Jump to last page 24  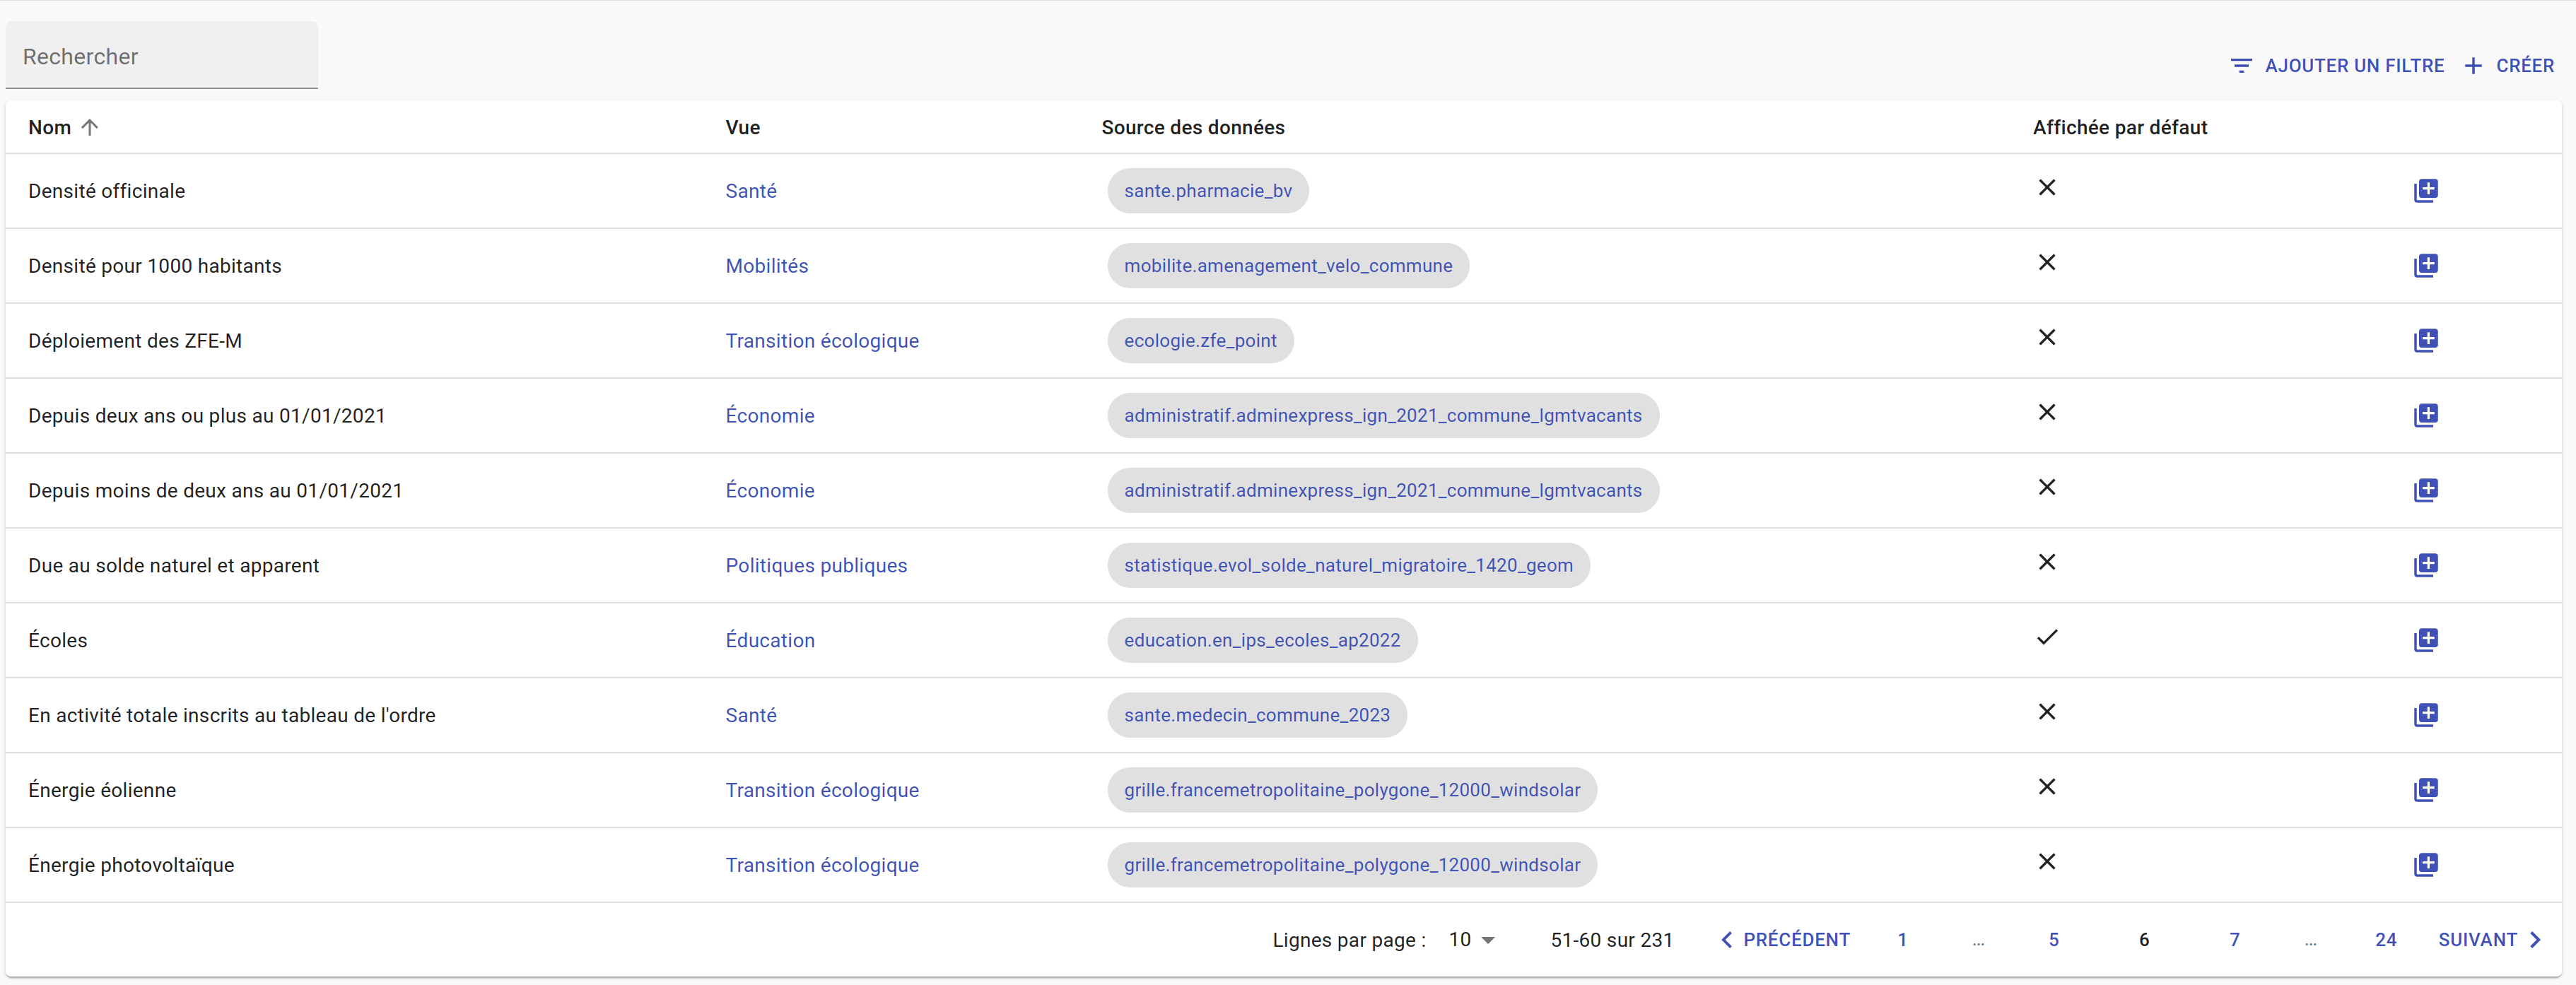(x=2386, y=940)
